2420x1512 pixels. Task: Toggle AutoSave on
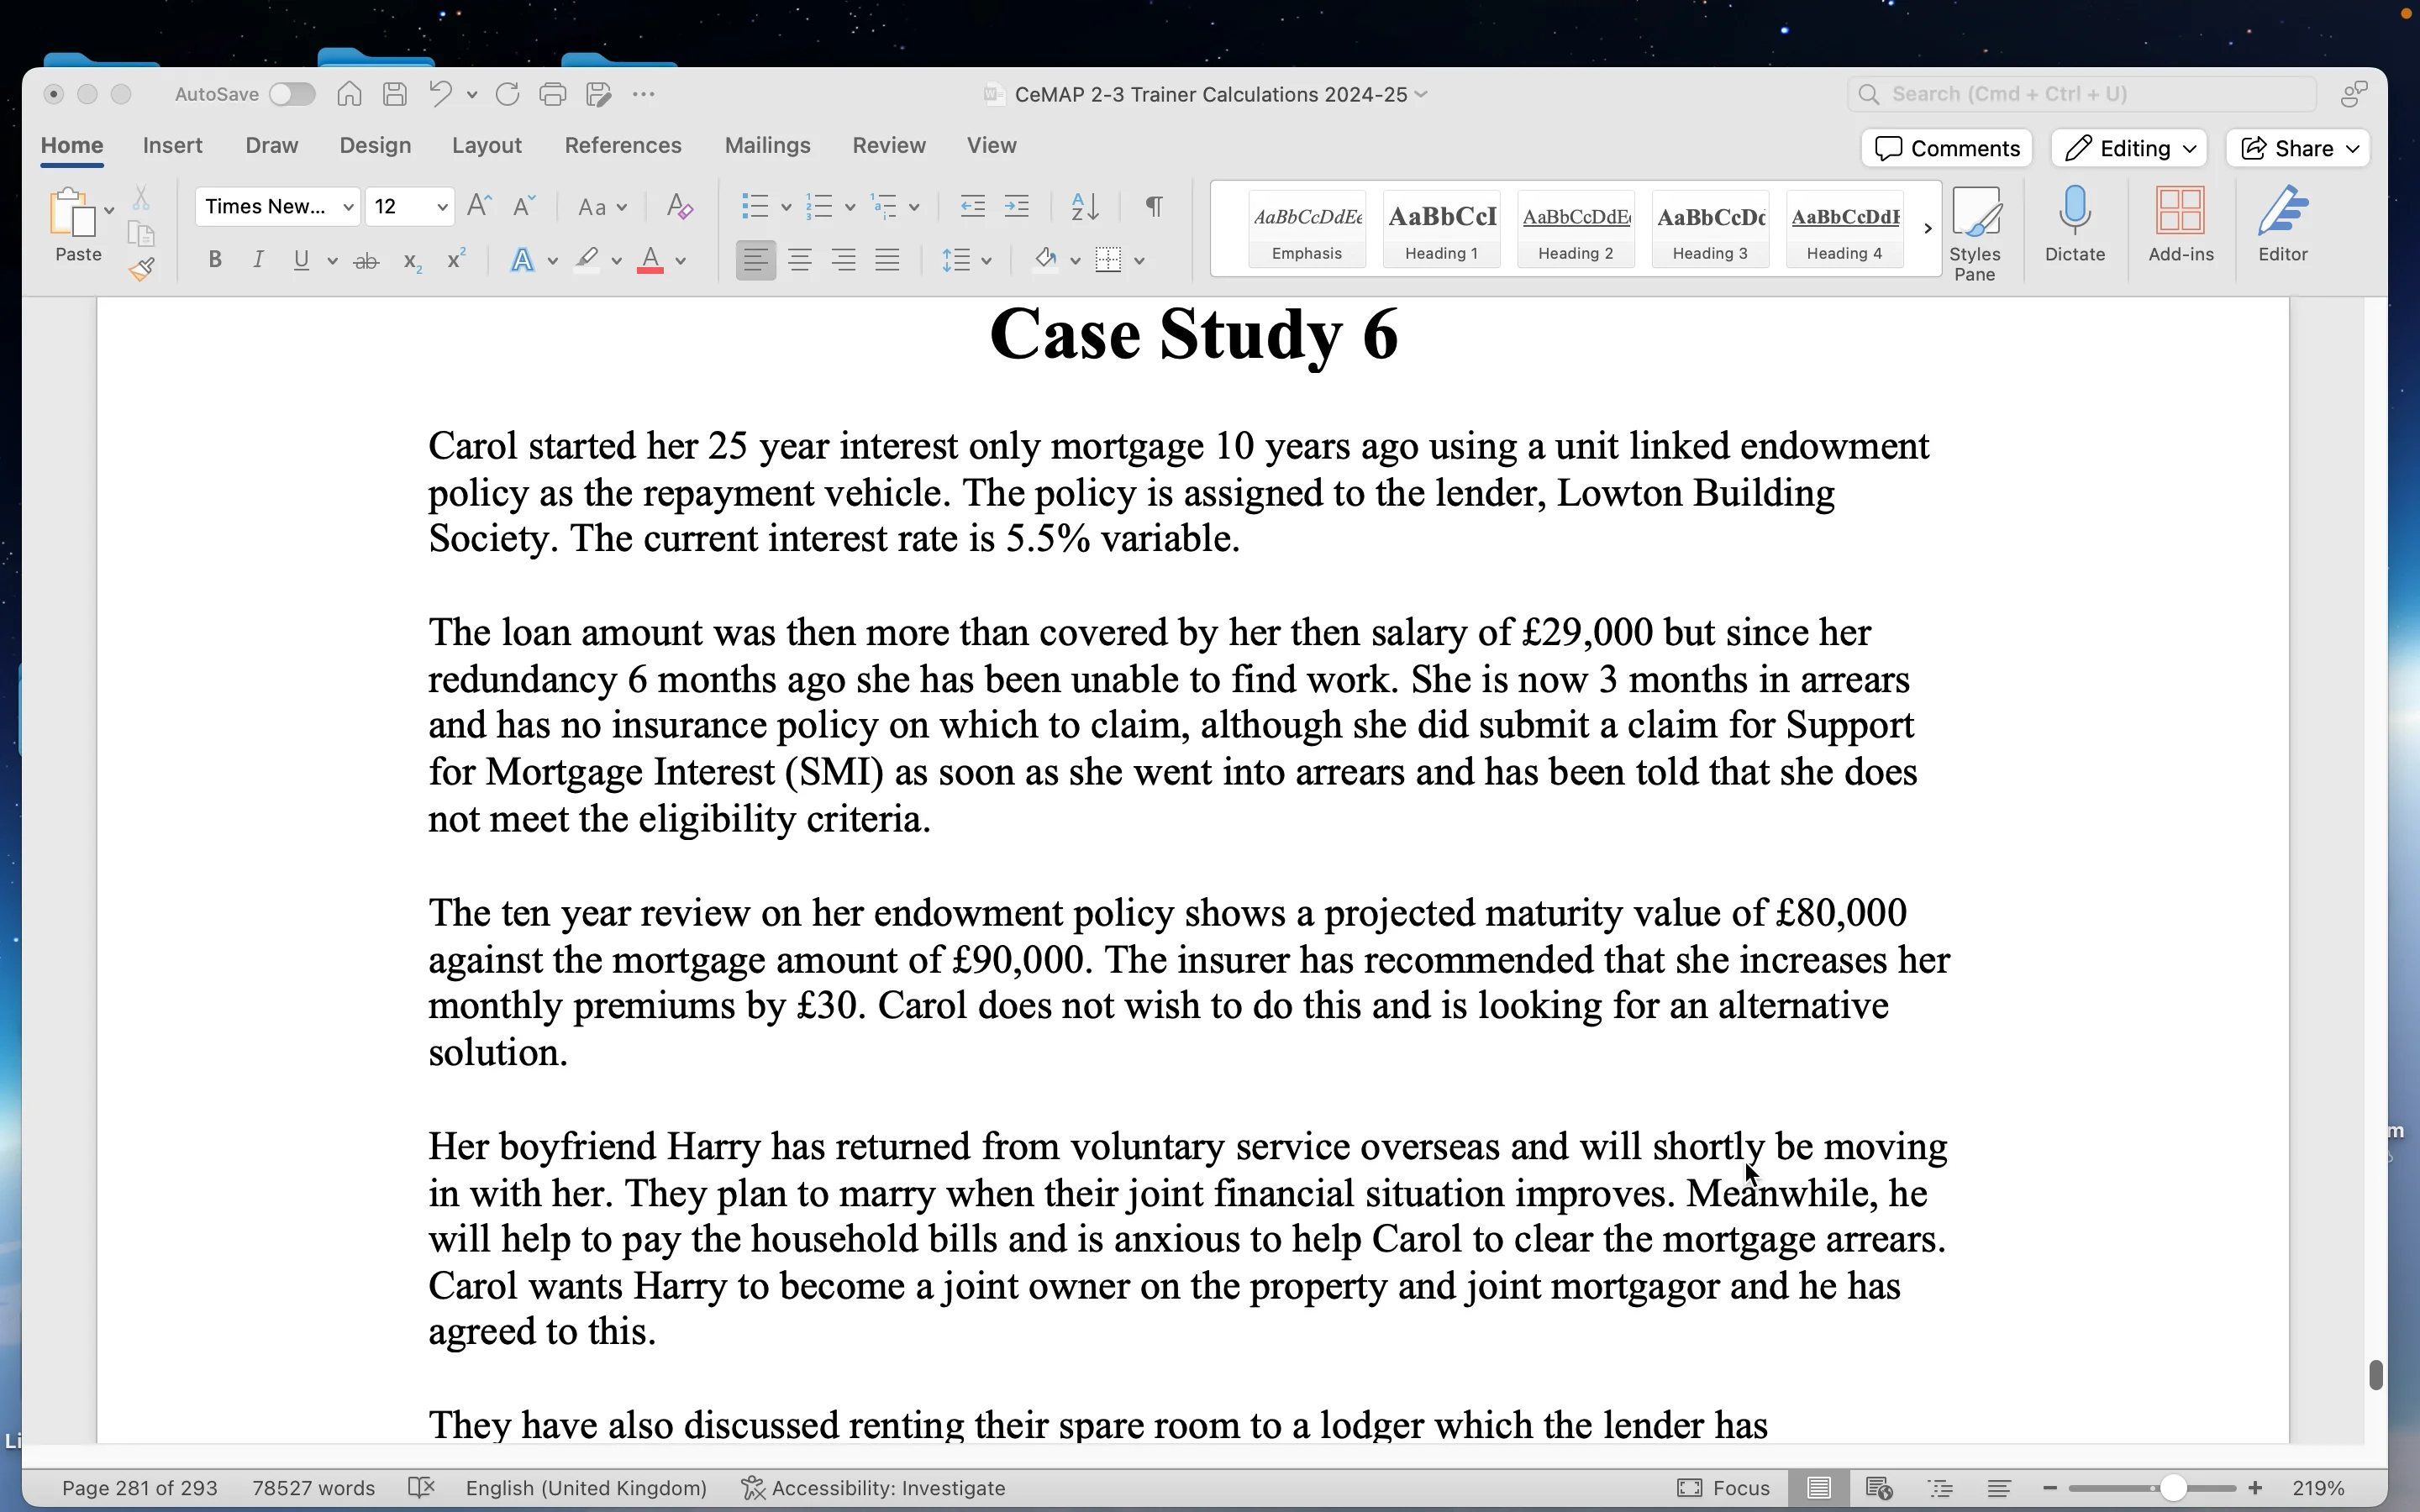291,93
